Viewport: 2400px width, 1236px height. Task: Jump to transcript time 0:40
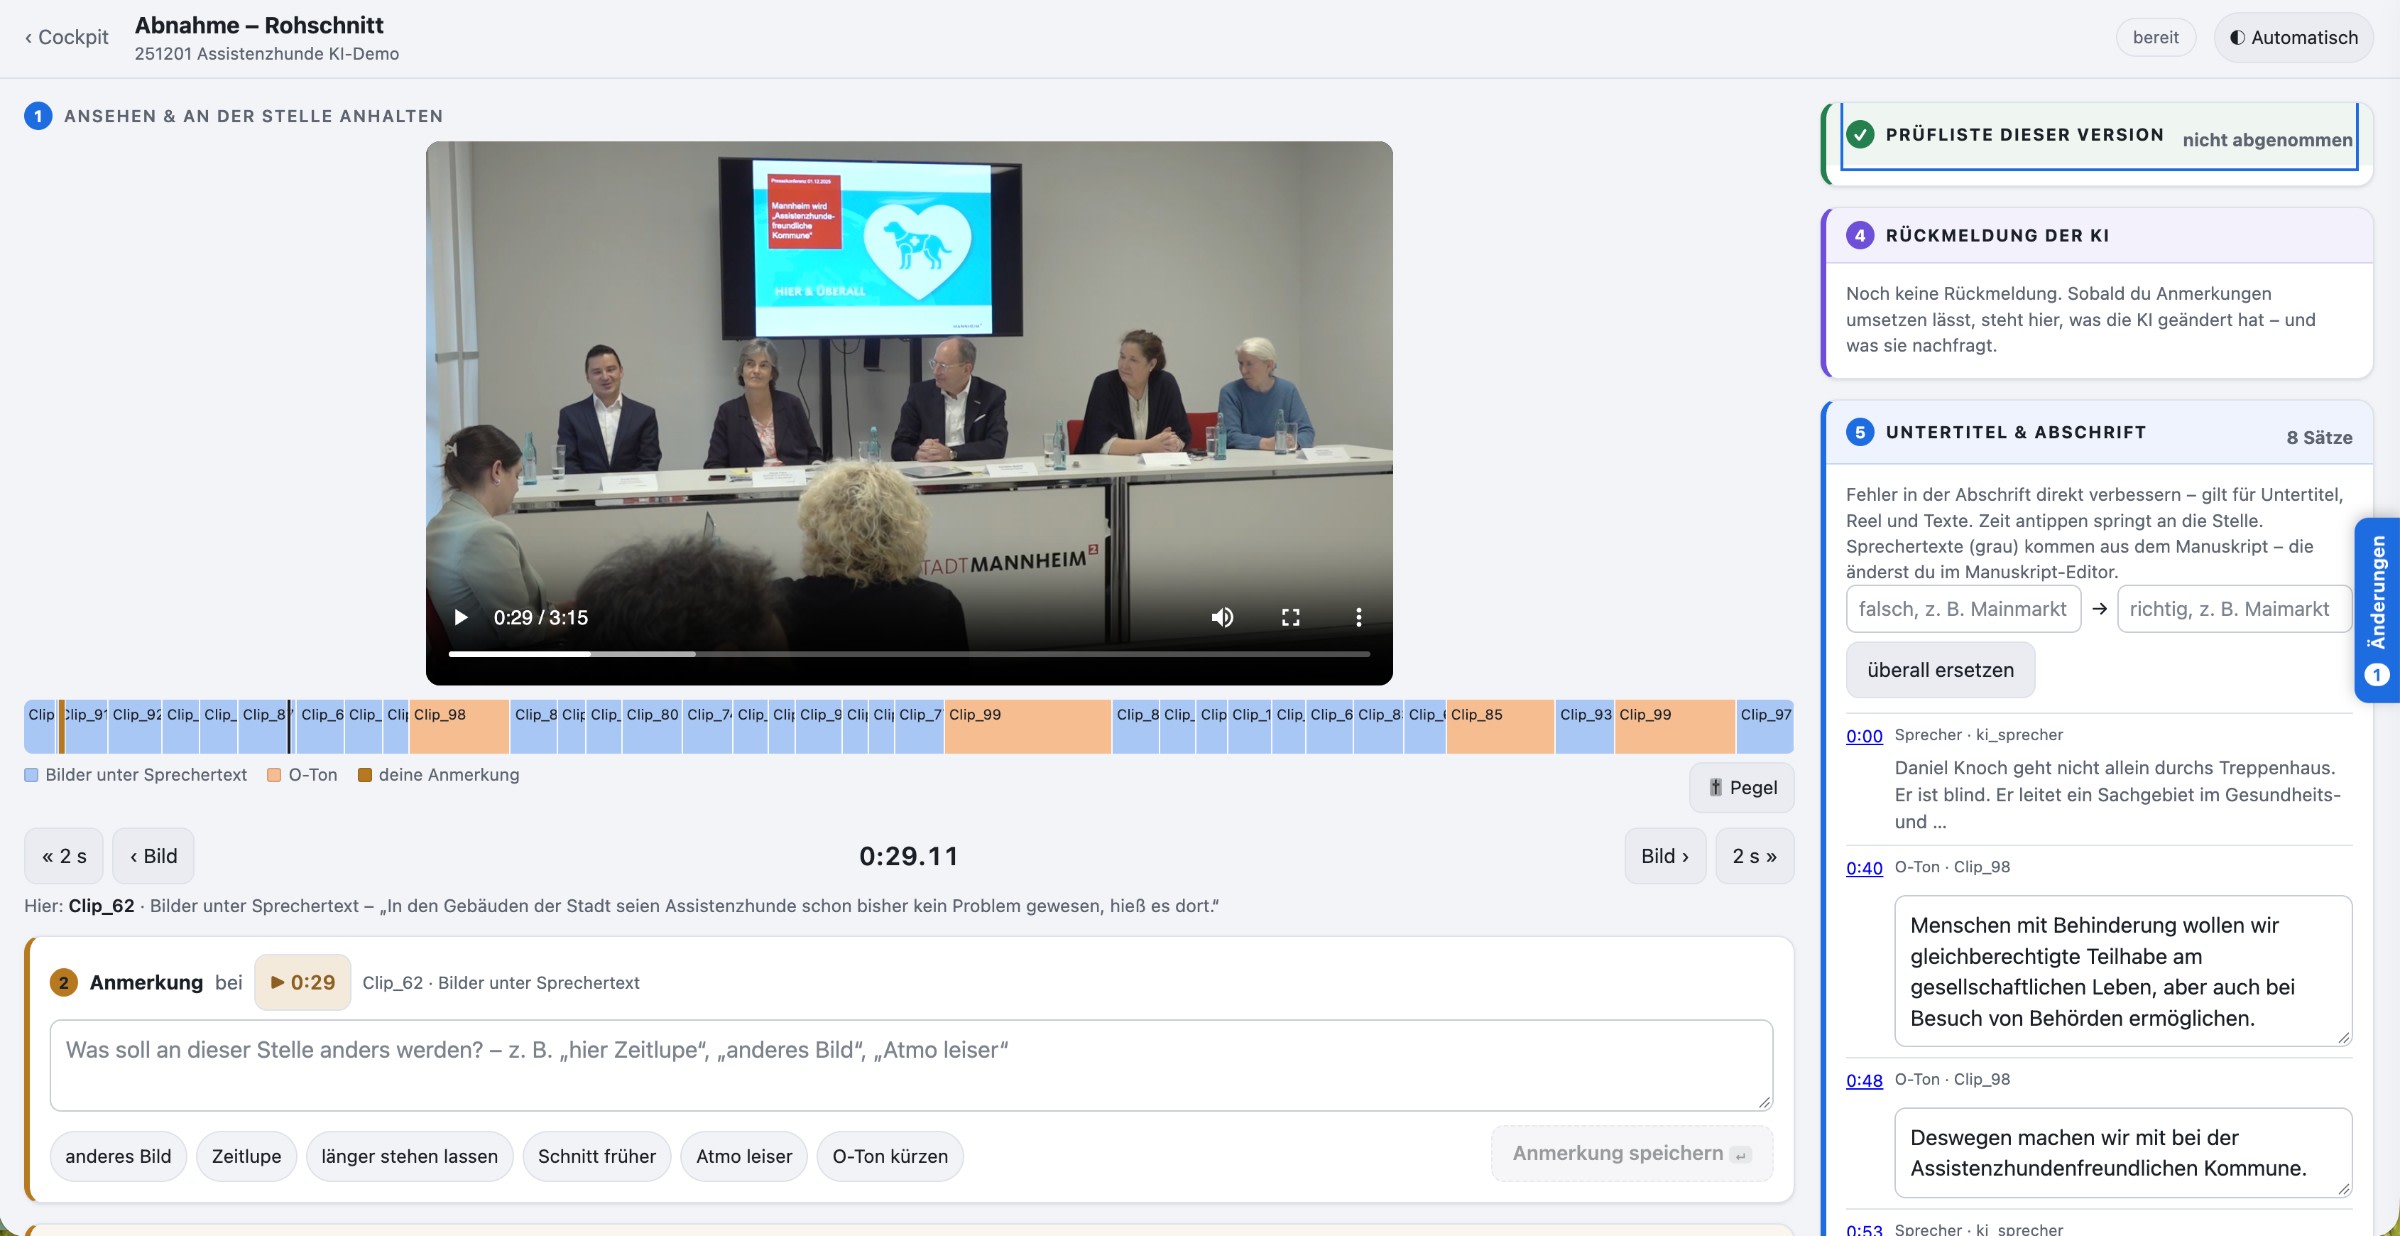tap(1864, 868)
